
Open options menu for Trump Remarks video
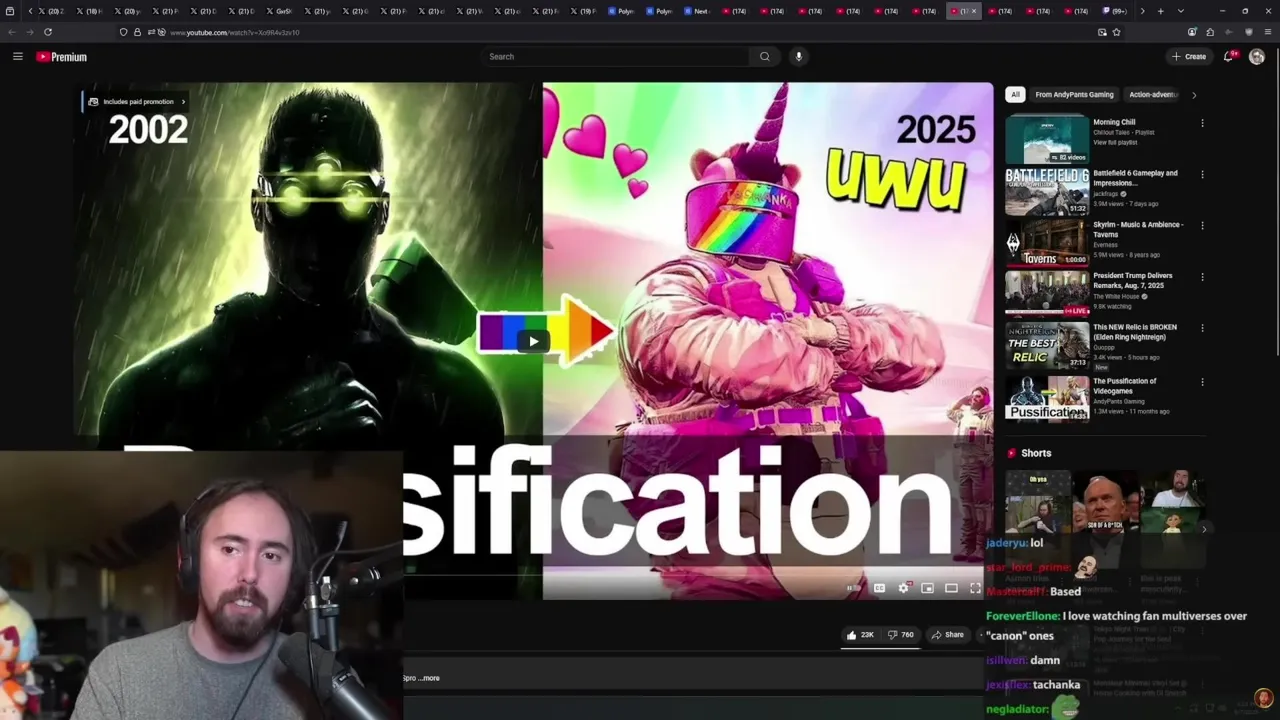tap(1202, 277)
